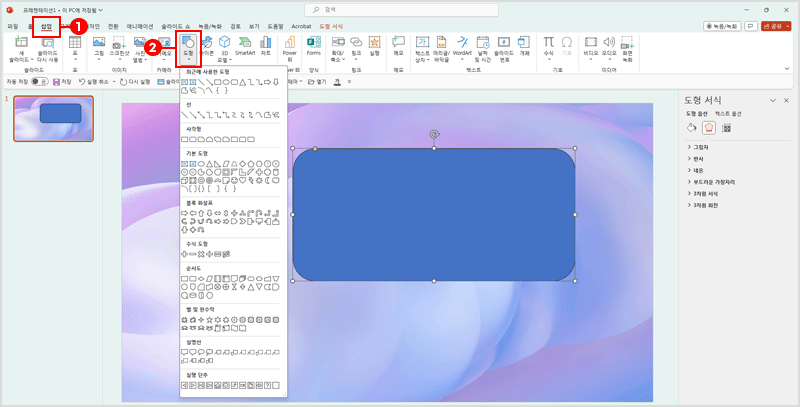
Task: Open the 효과 (Effects) pentagon icon in format pane
Action: [x=708, y=128]
